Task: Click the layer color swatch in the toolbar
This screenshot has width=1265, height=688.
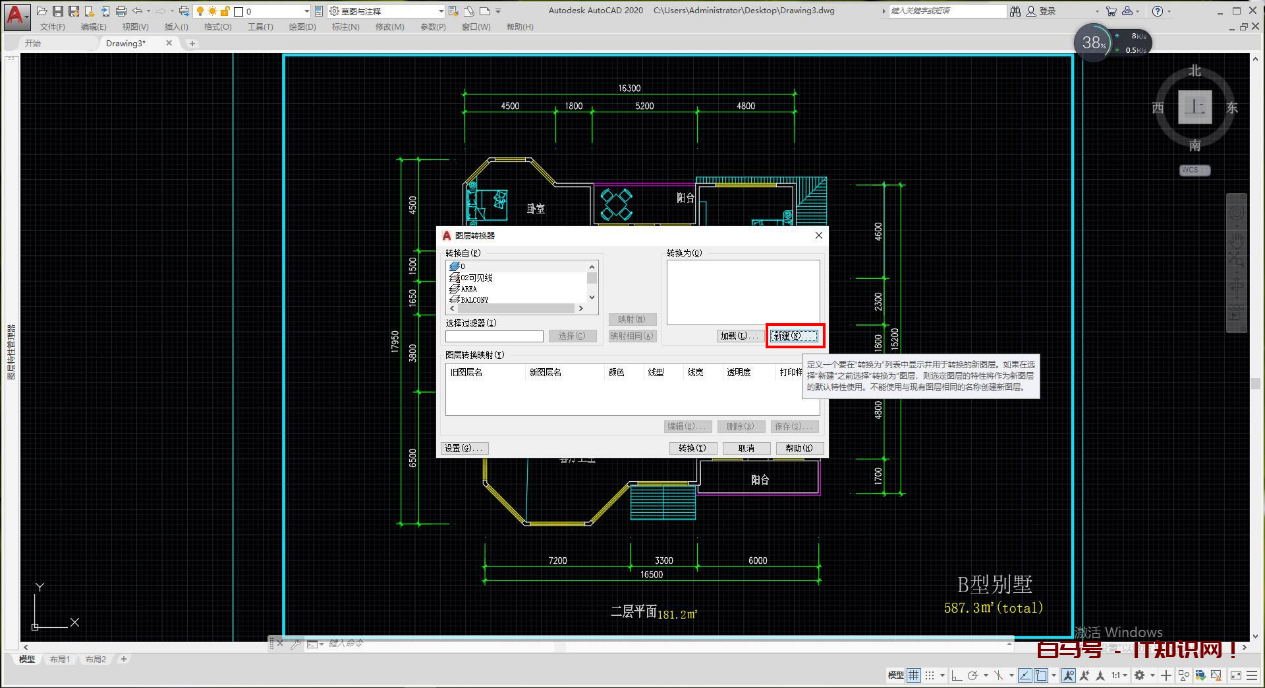Action: pyautogui.click(x=240, y=9)
